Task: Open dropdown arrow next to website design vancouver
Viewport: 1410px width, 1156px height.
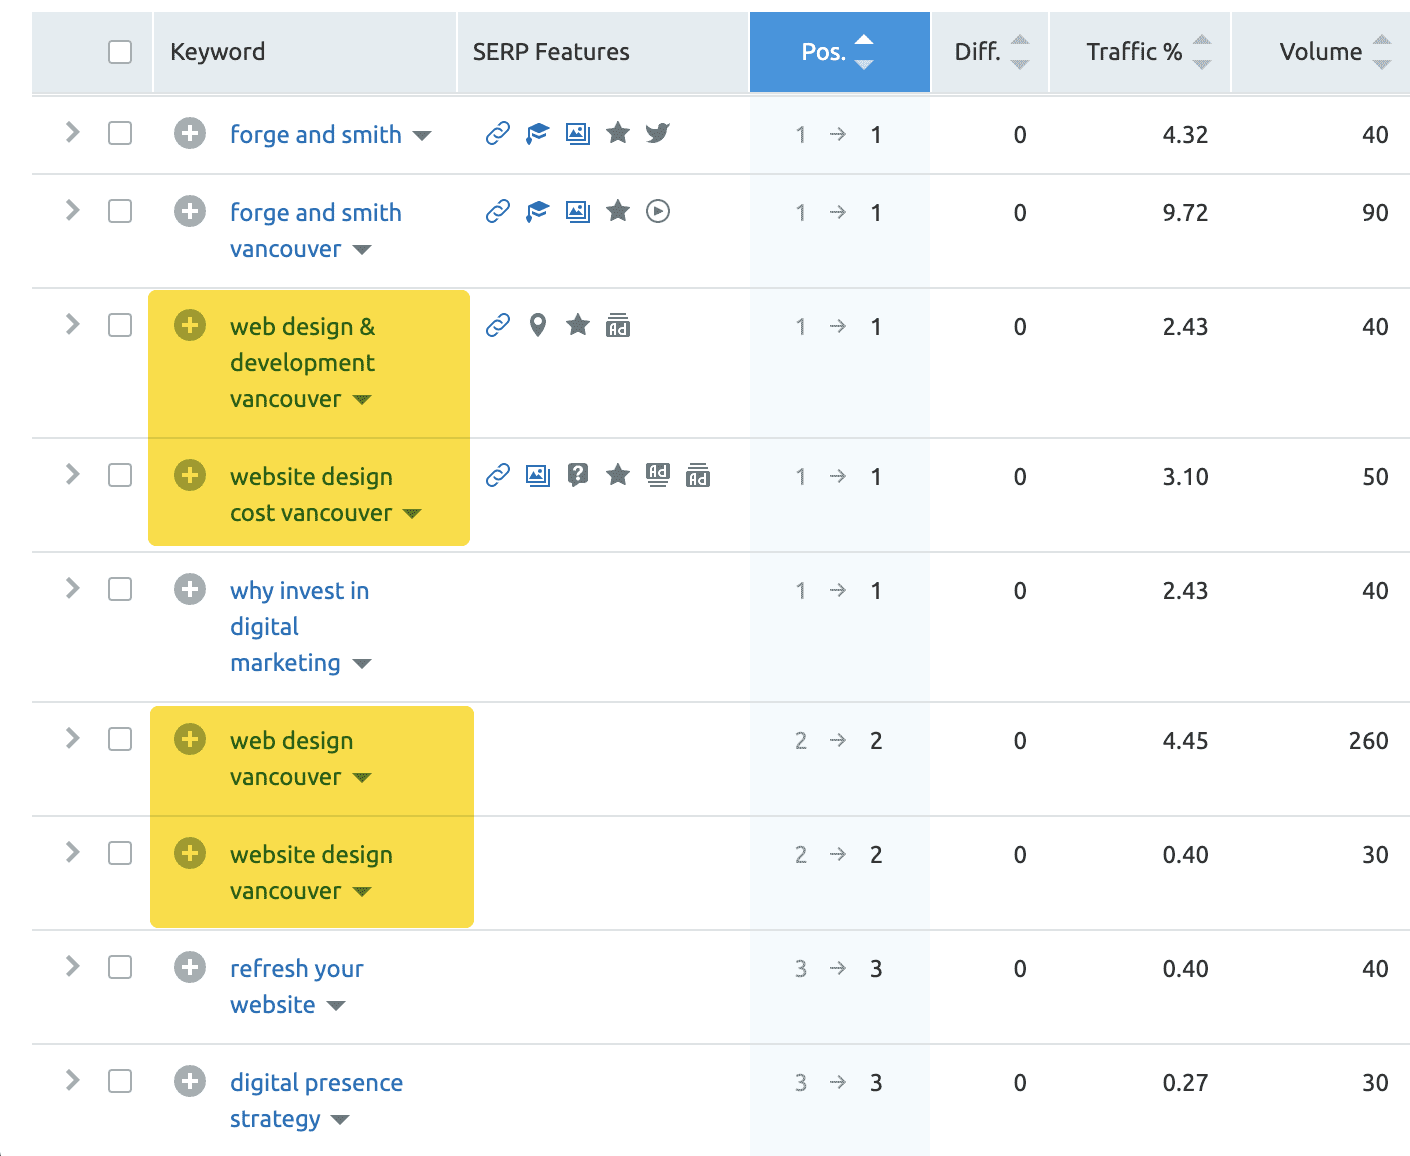Action: (x=362, y=892)
